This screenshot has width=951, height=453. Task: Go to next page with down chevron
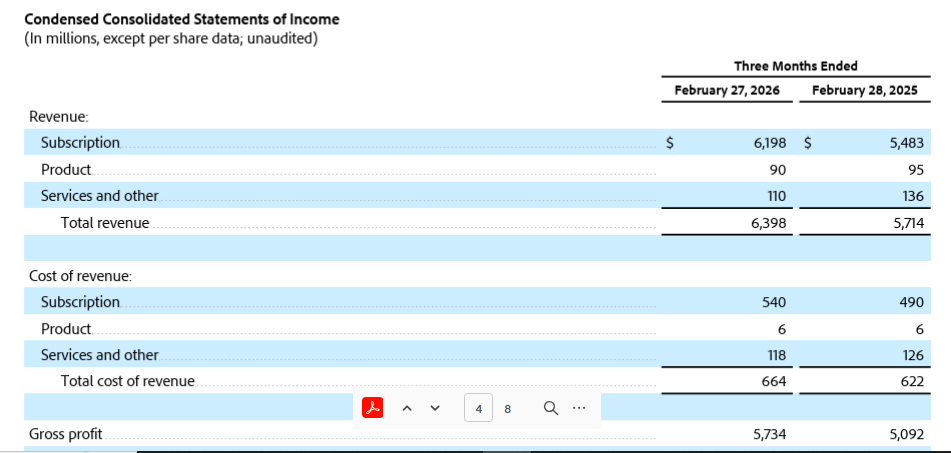point(435,408)
